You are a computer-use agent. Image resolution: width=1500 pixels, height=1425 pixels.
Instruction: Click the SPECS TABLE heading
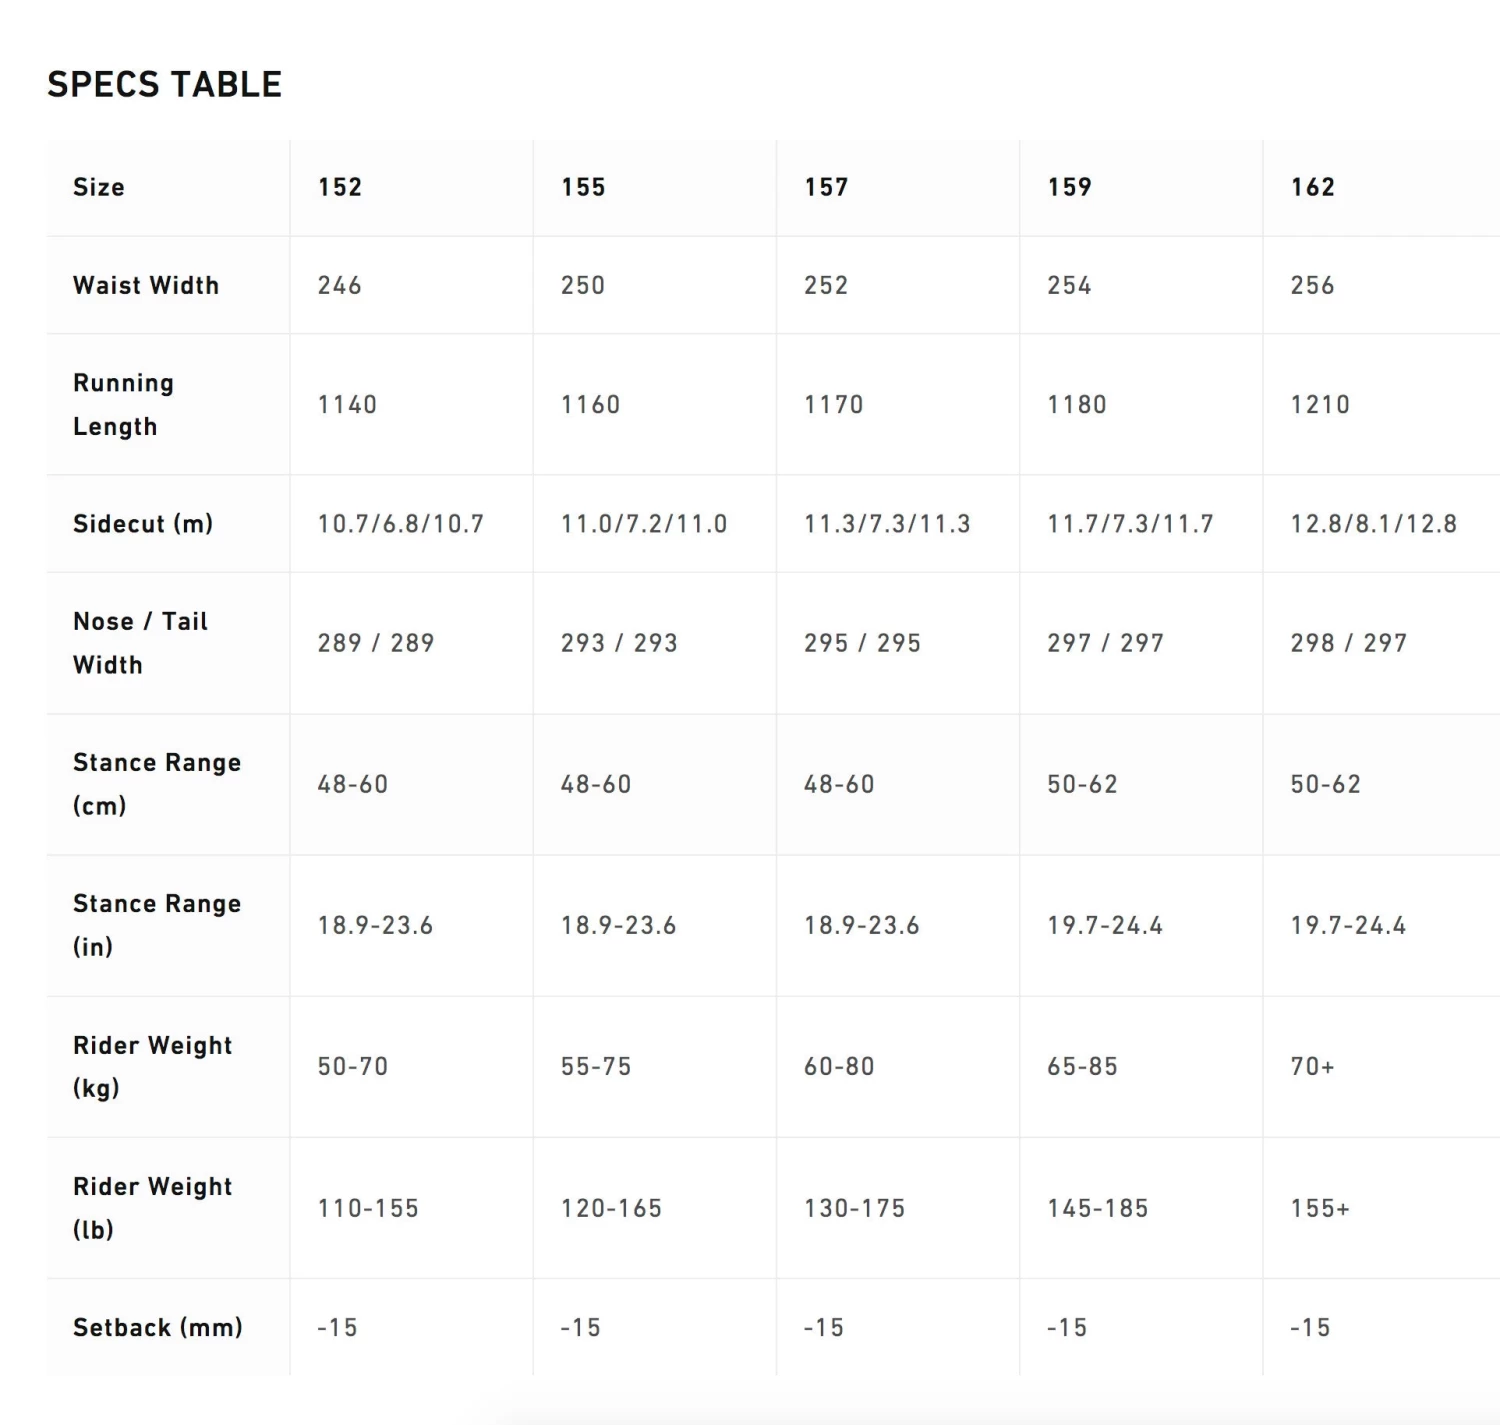click(165, 85)
